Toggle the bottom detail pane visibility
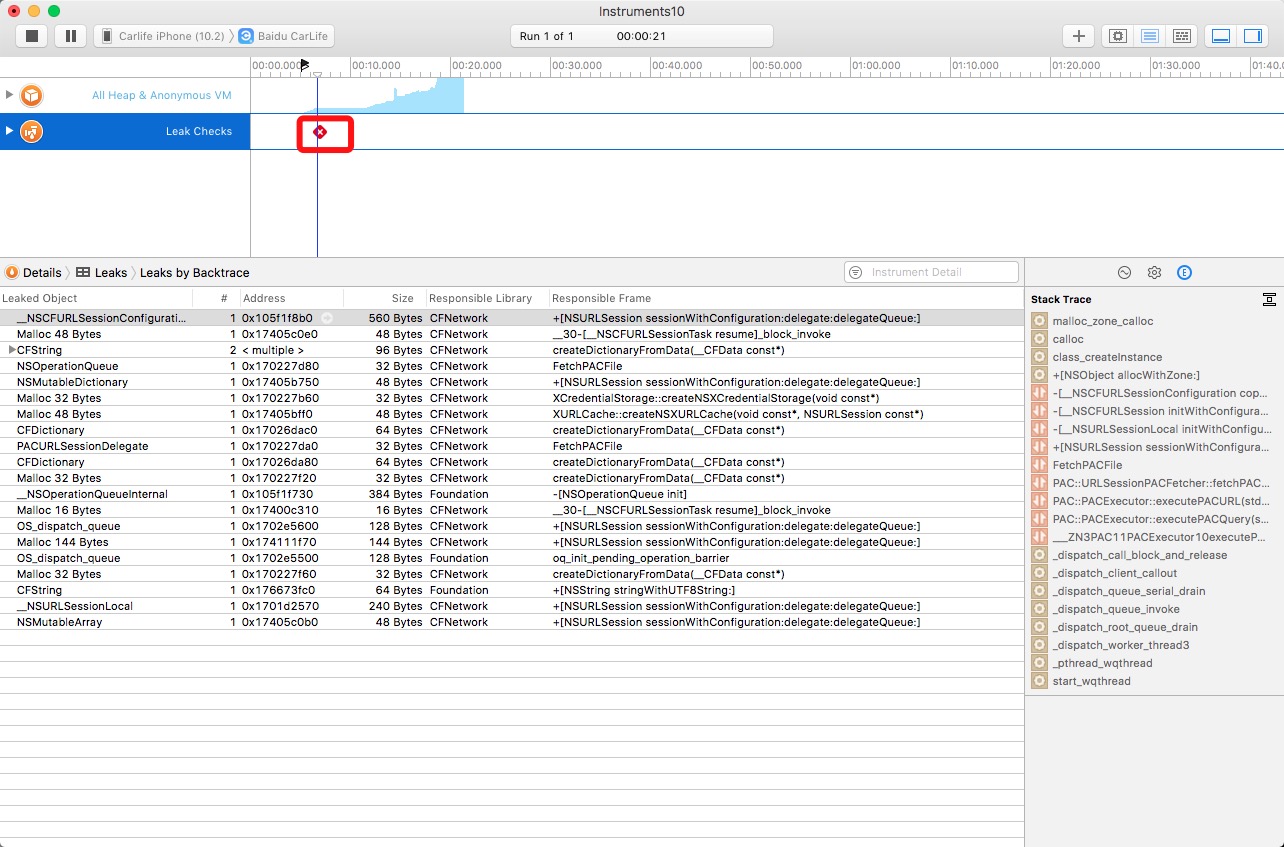This screenshot has width=1284, height=847. point(1221,36)
